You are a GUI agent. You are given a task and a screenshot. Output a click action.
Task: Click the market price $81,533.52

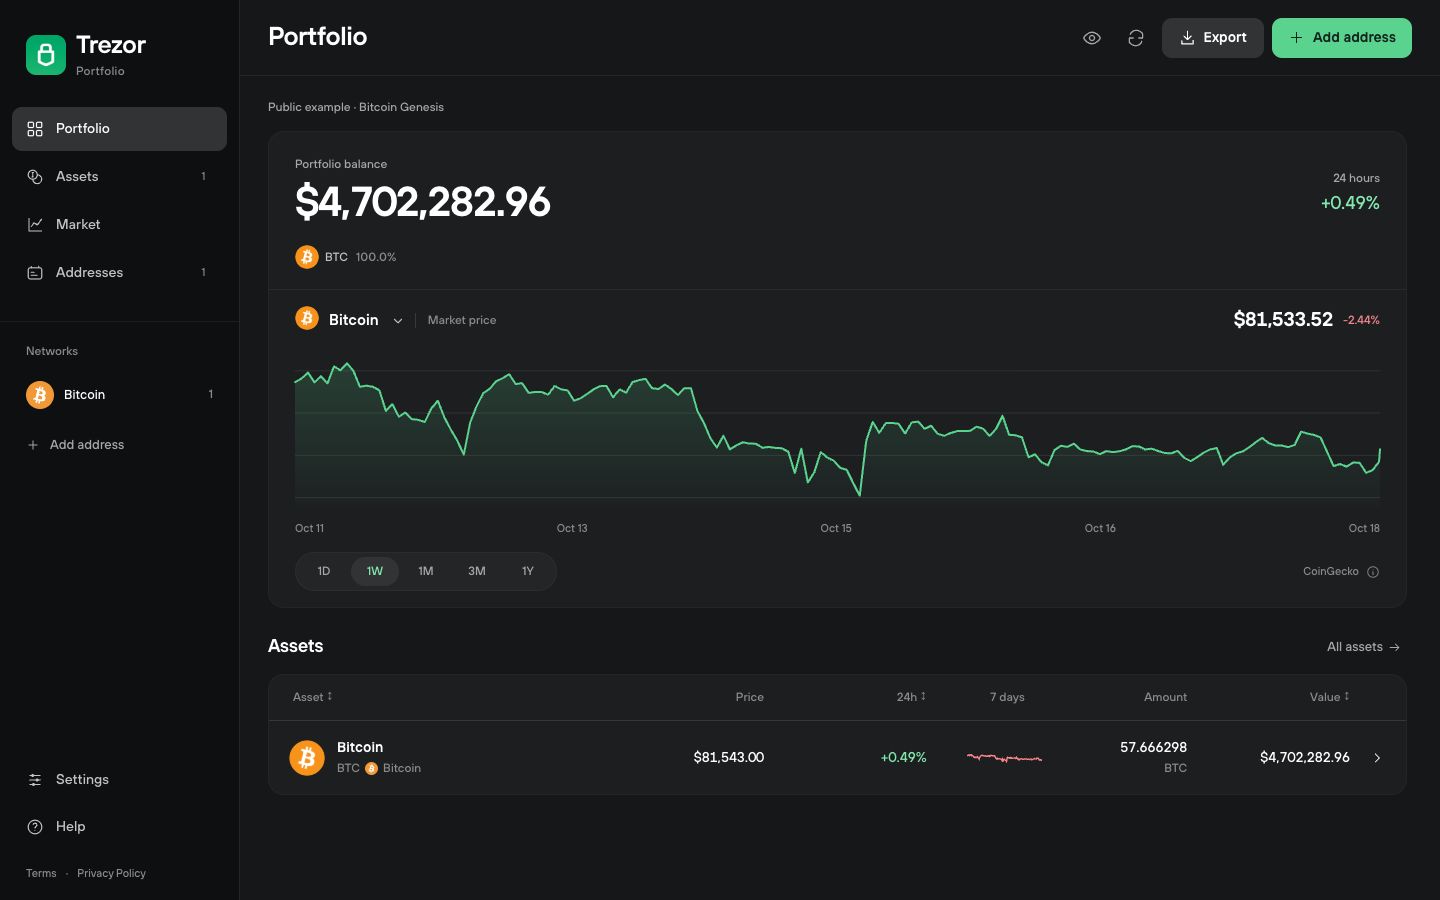1283,319
